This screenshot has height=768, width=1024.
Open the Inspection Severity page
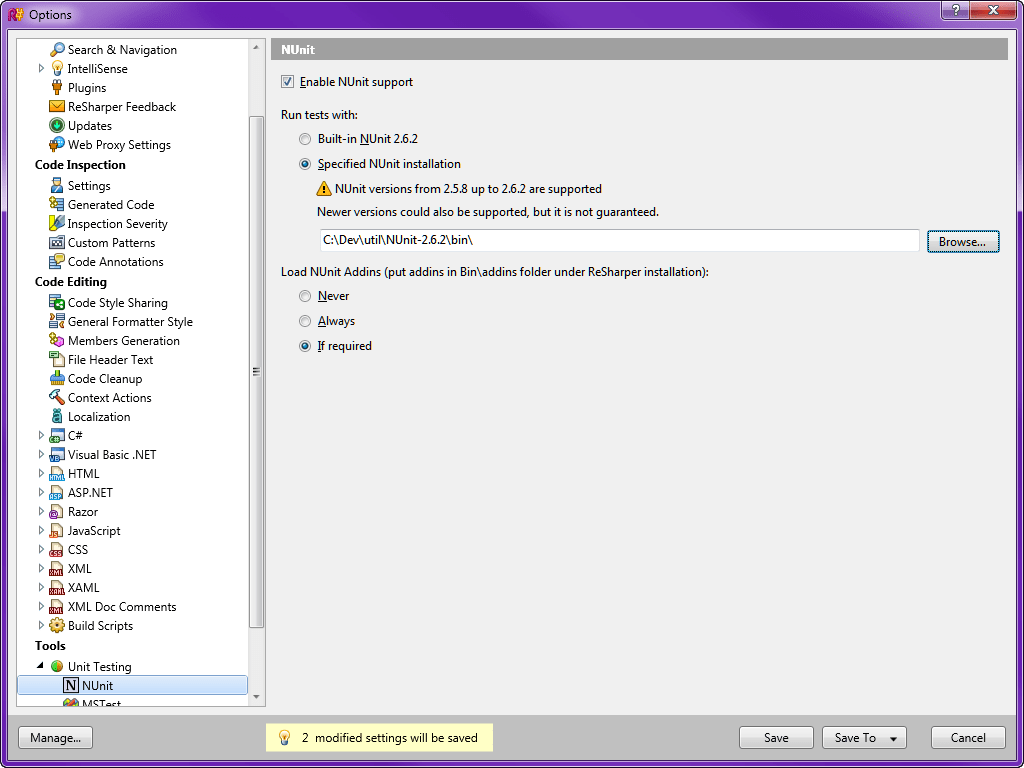[x=118, y=224]
